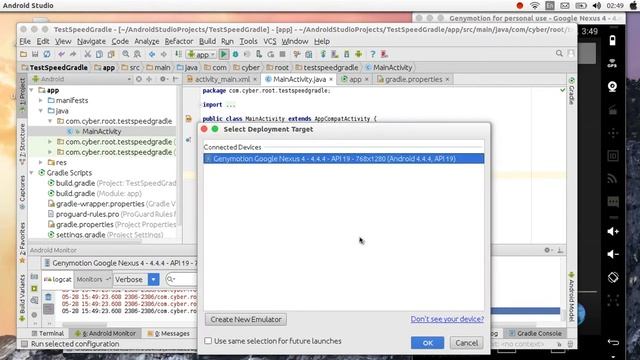Click the logcat search input field
Screen dimensions: 640x360
tap(182, 279)
